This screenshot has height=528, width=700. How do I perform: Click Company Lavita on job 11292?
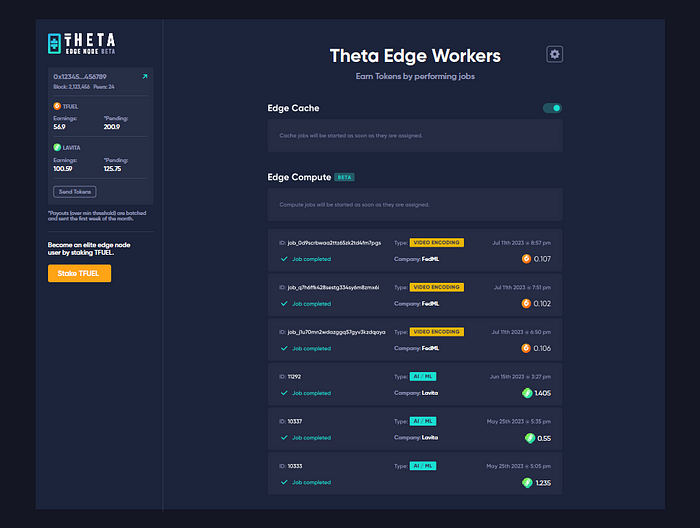coord(416,393)
